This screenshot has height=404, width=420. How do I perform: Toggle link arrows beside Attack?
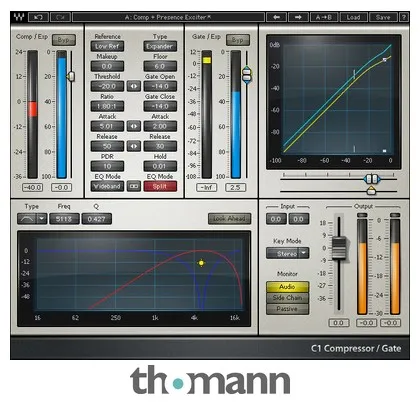click(134, 126)
